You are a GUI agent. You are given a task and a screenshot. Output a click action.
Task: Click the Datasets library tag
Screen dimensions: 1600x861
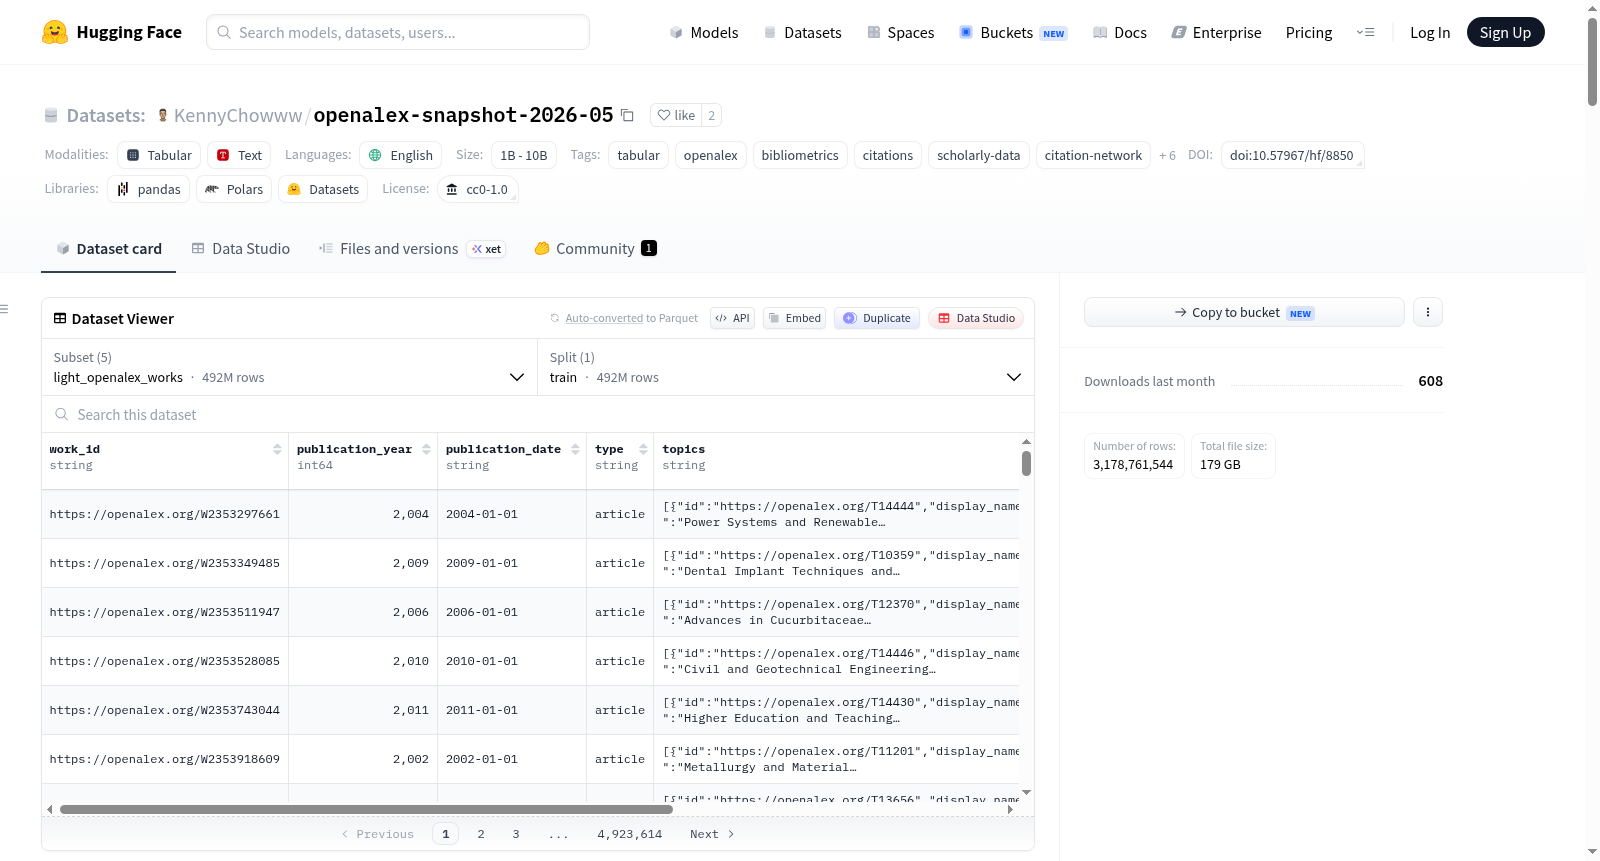coord(323,189)
